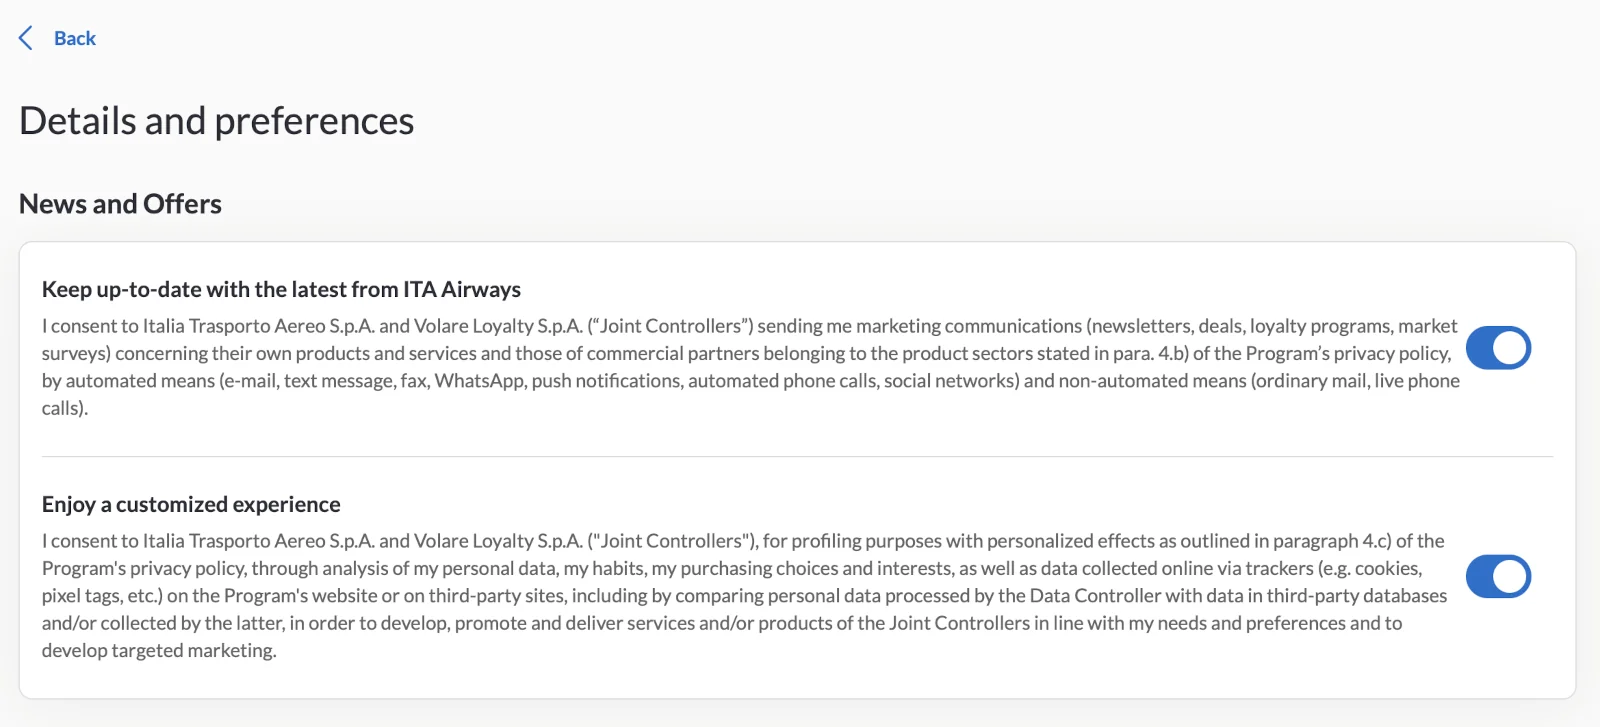Click "develop targeted marketing." at the paragraph end
1600x727 pixels.
coord(159,651)
